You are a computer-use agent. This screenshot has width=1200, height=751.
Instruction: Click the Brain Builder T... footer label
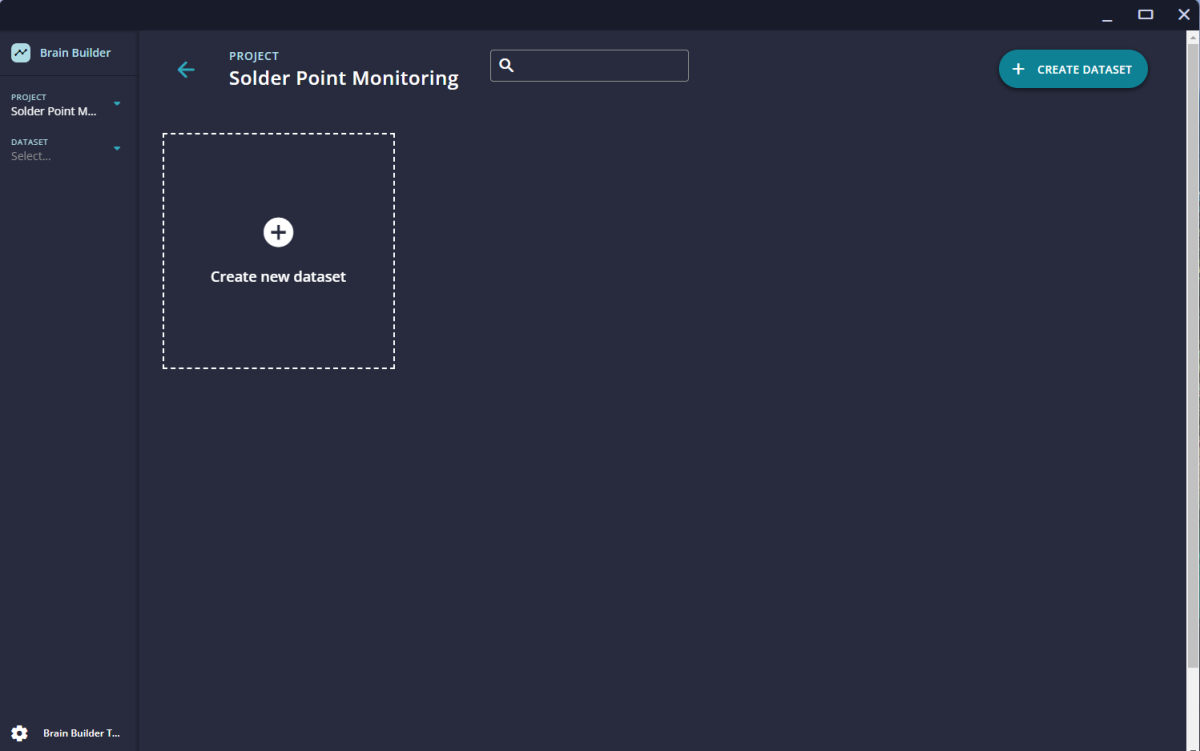click(81, 733)
